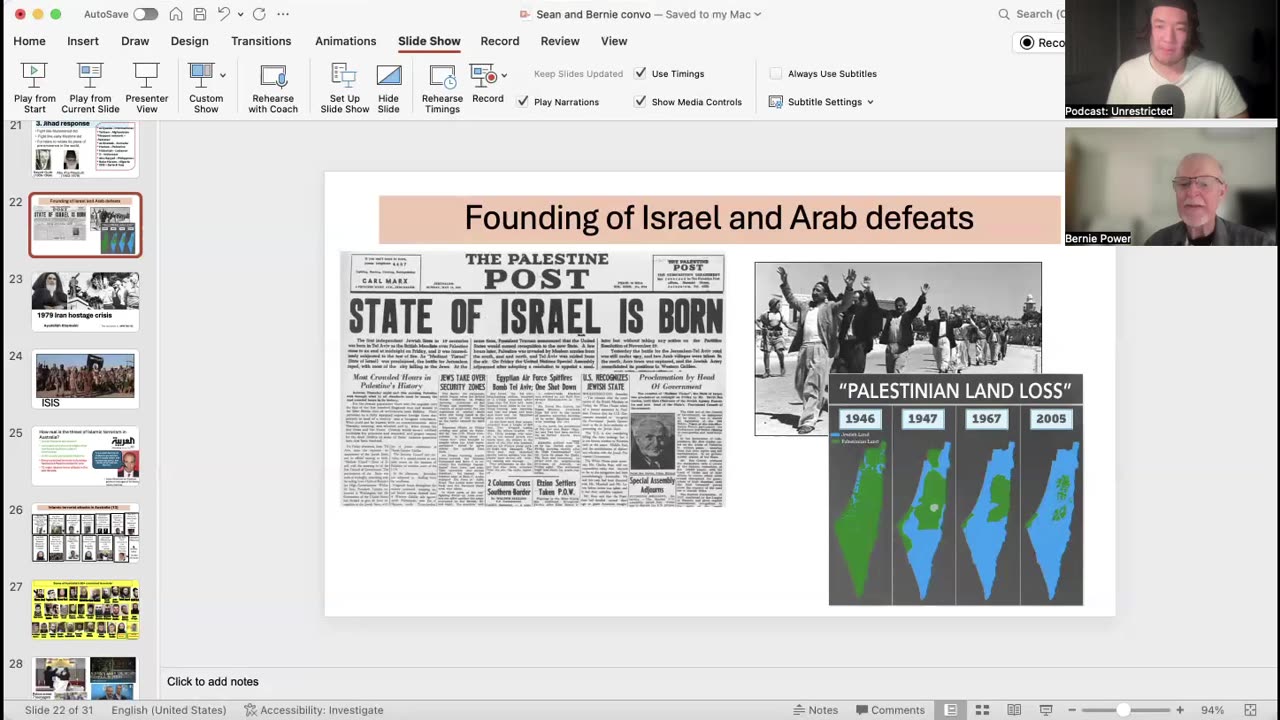Click the Undo arrow icon
1280x720 pixels.
click(x=225, y=14)
